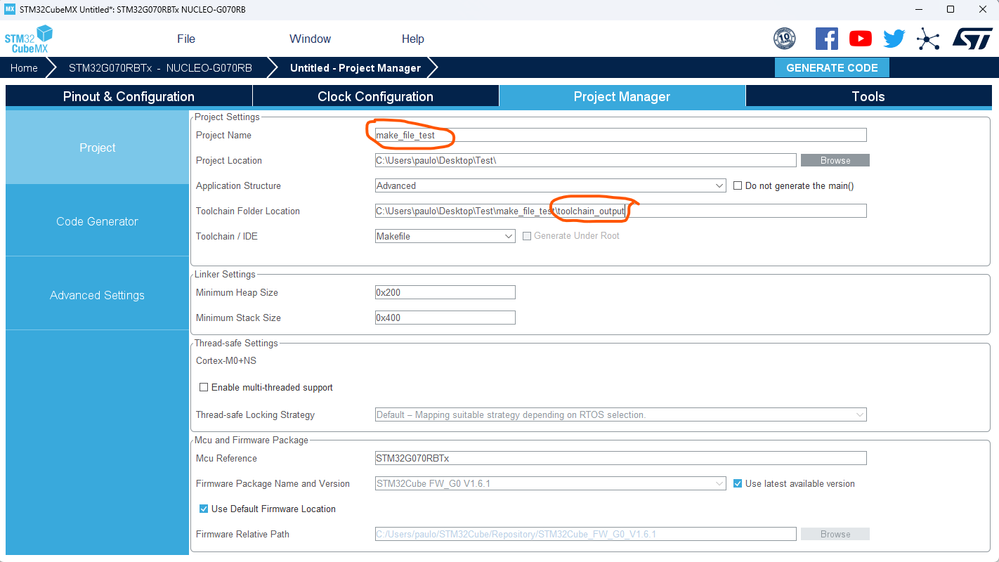The image size is (999, 562).
Task: Open the Twitter bird icon link
Action: [894, 39]
